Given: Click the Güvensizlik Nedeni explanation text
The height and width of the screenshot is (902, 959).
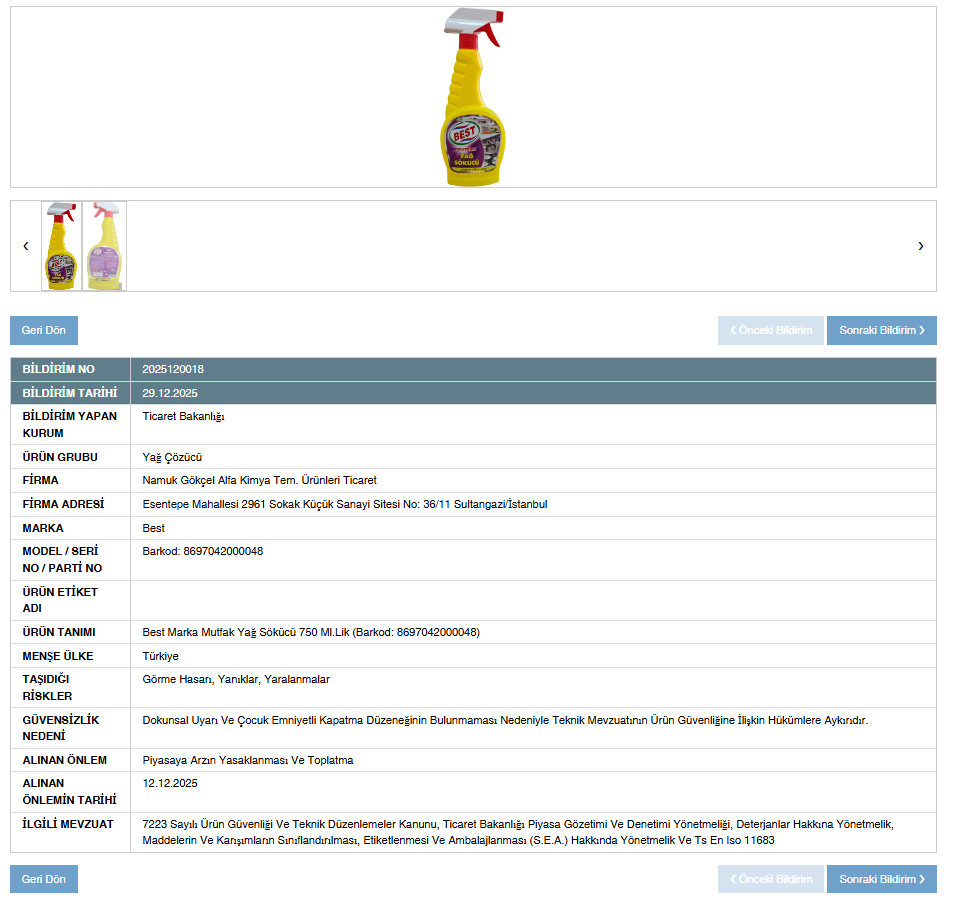Looking at the screenshot, I should [505, 720].
